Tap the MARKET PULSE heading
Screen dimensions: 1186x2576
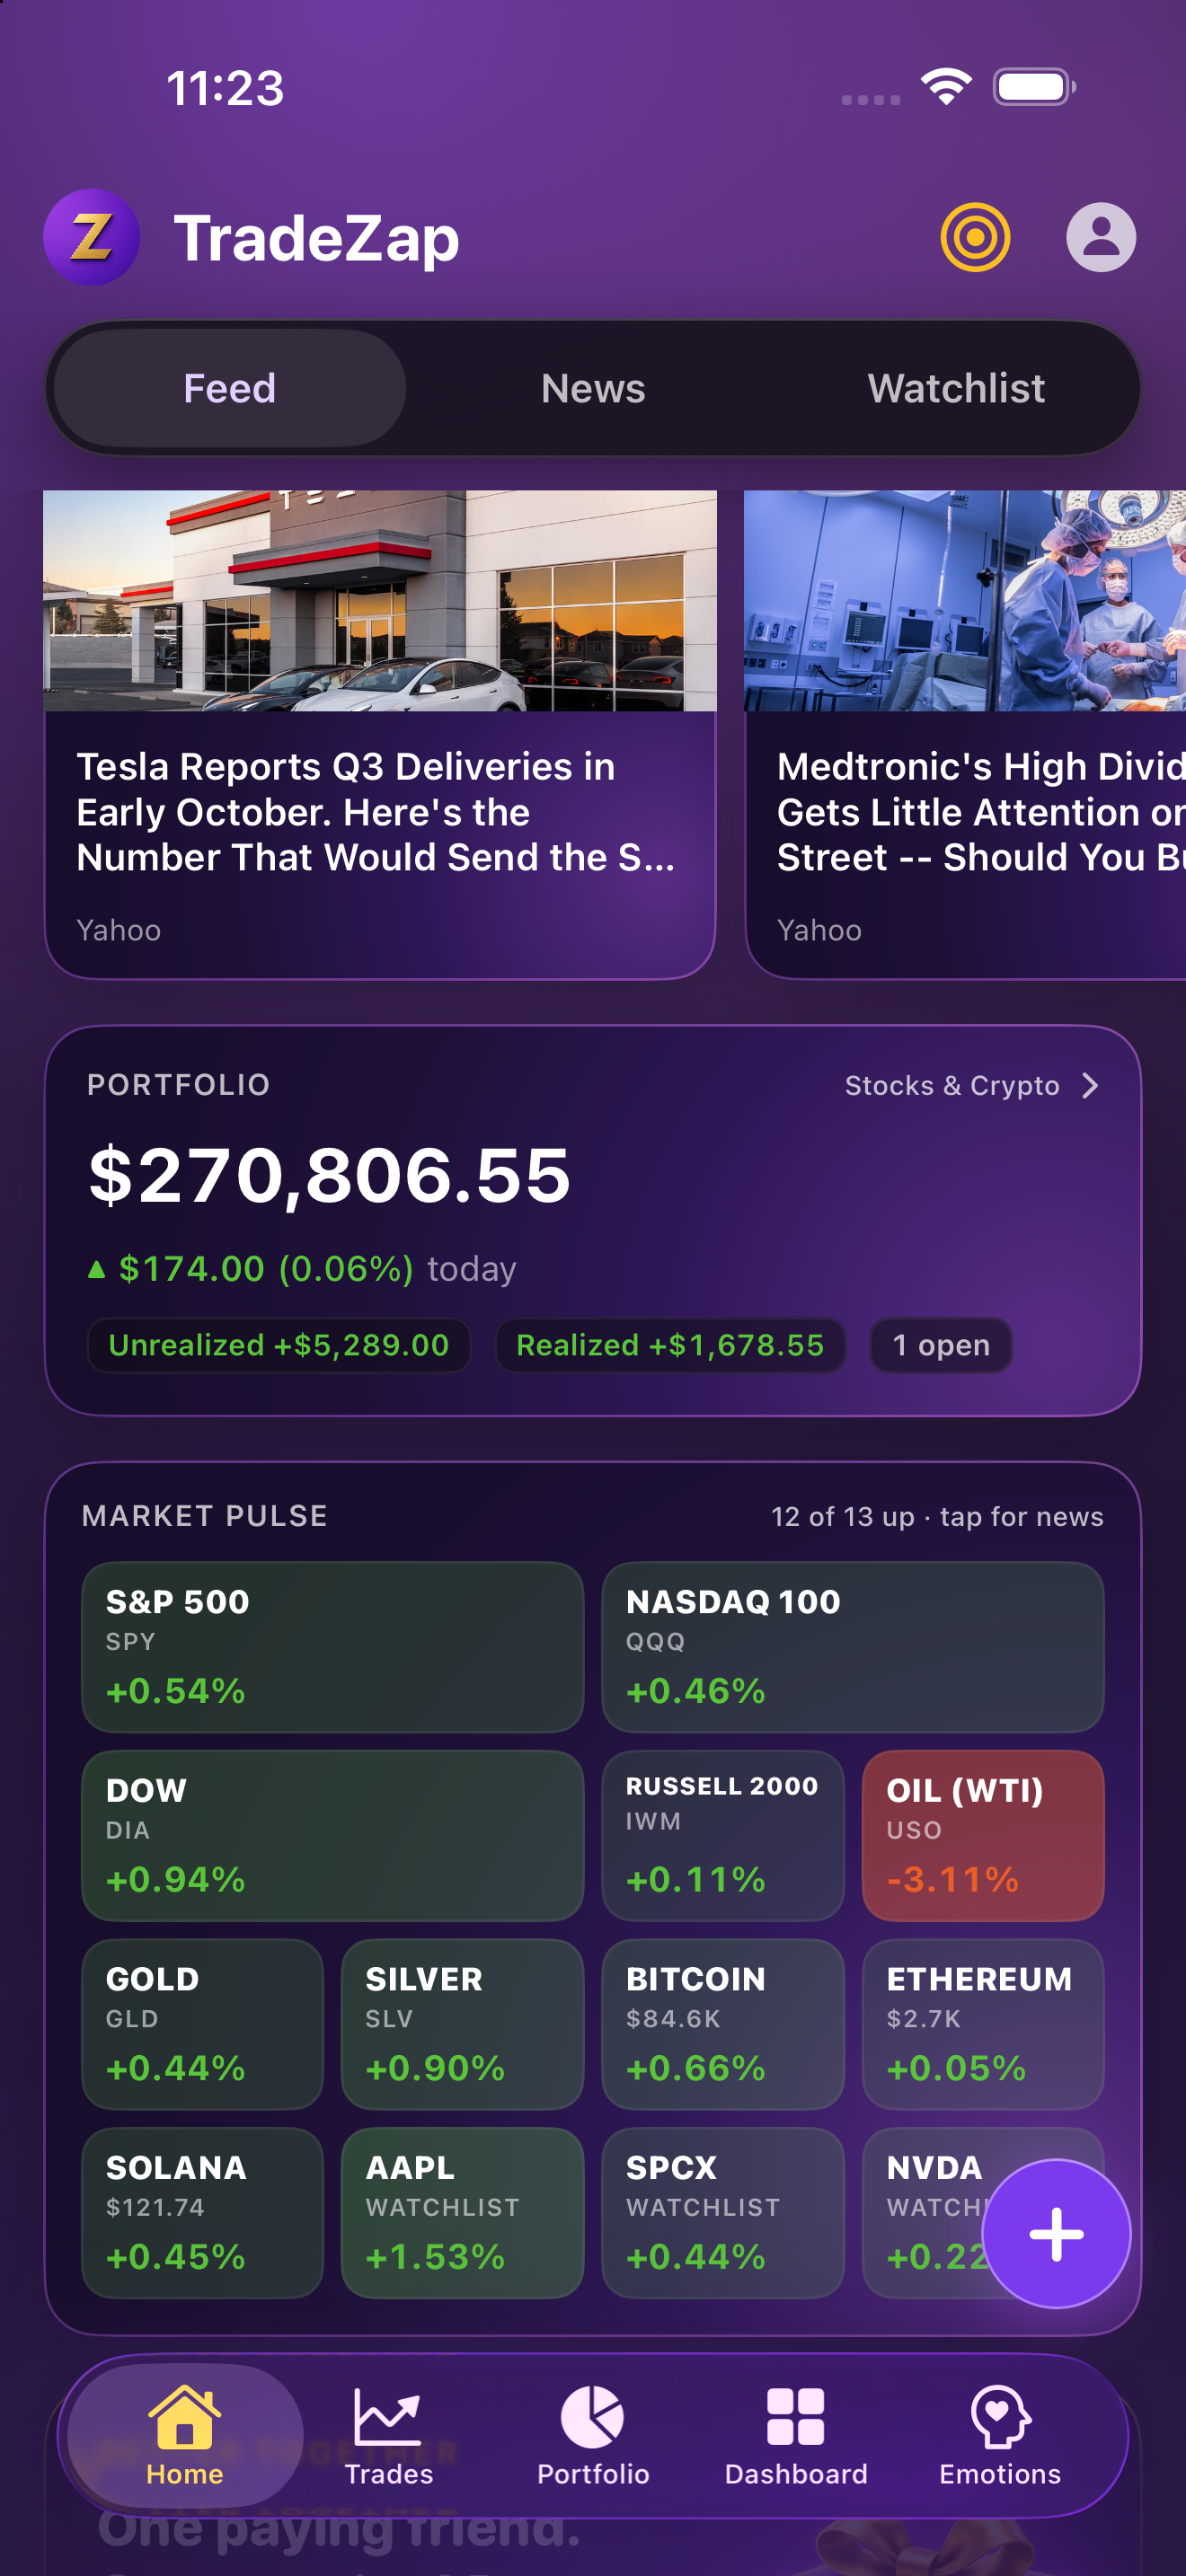[x=205, y=1516]
